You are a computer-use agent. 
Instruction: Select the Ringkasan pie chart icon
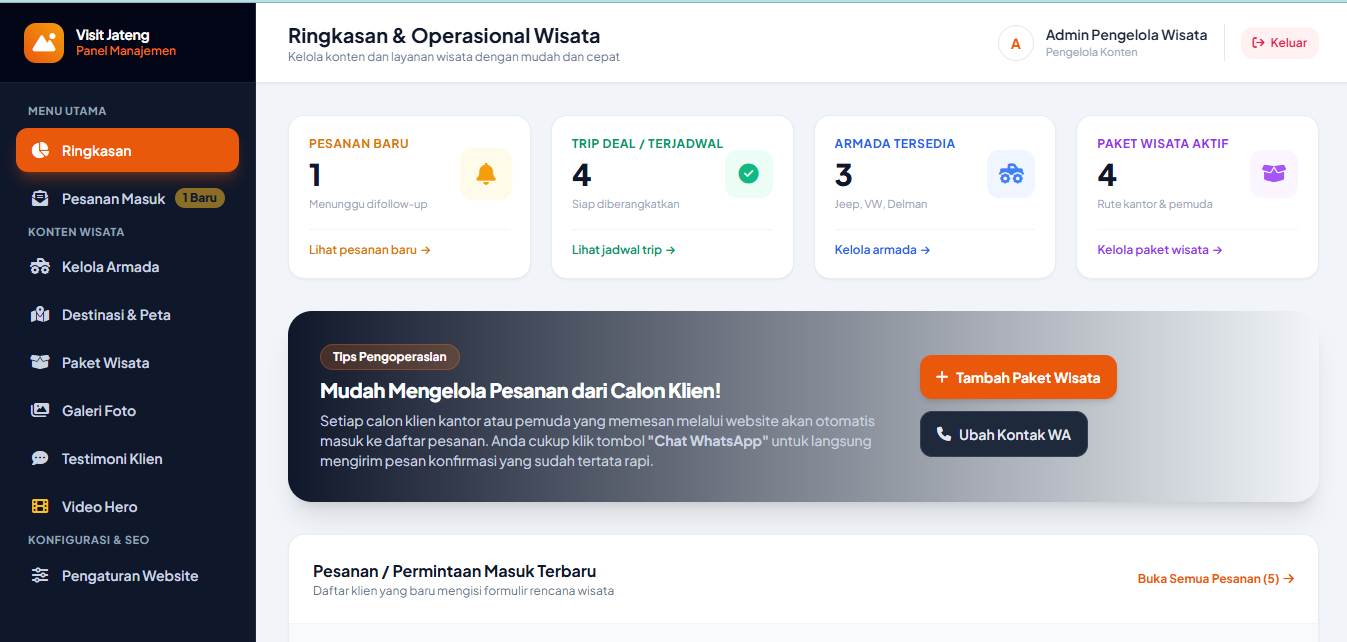tap(40, 151)
